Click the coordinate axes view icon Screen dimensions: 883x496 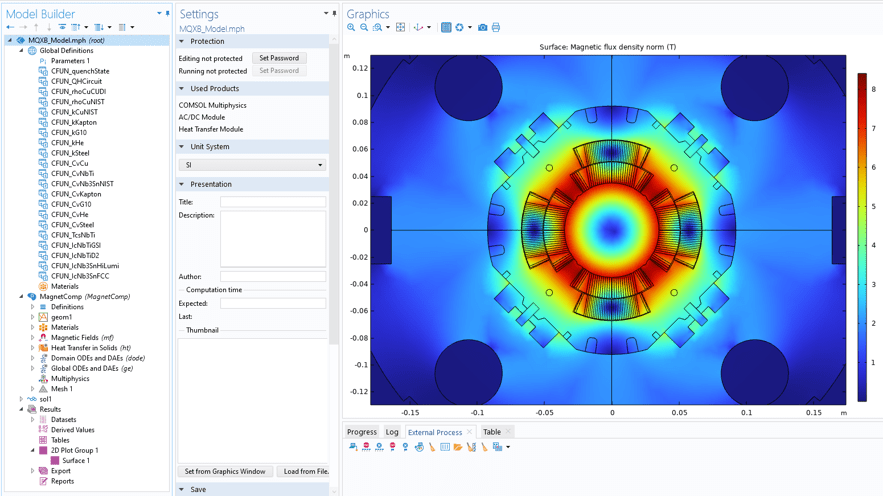pos(418,27)
